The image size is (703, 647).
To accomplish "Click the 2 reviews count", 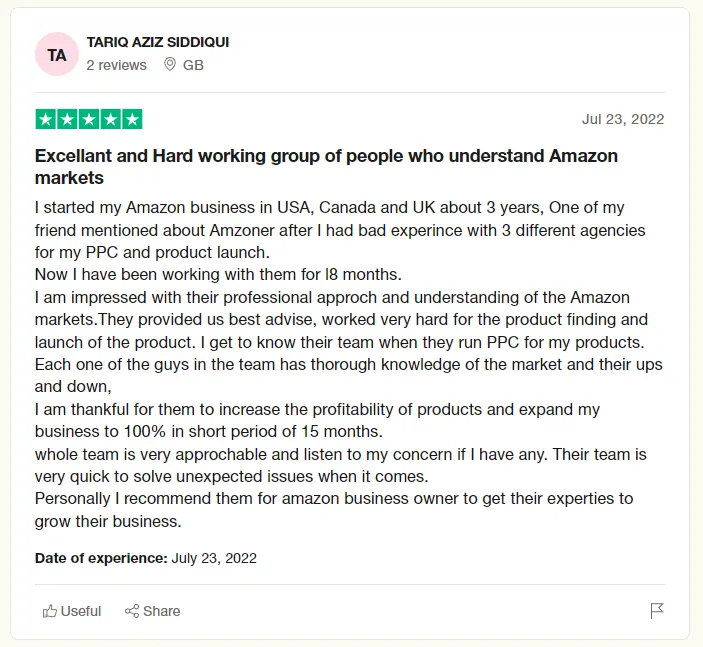I will [117, 65].
